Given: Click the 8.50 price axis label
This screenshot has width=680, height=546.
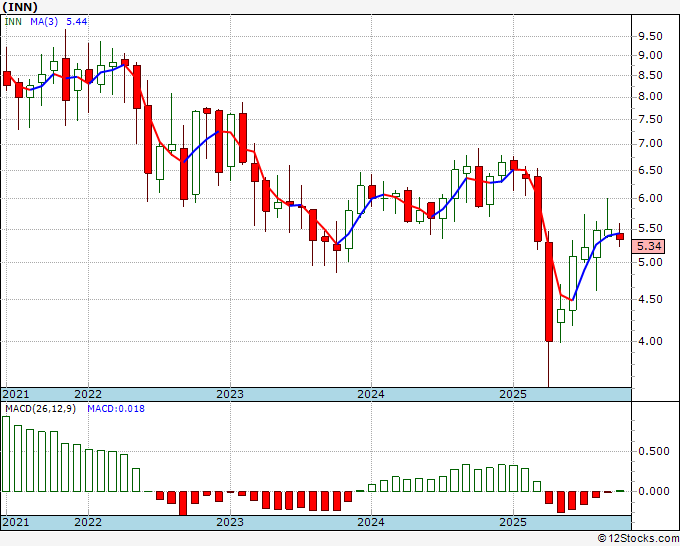Looking at the screenshot, I should tap(650, 75).
